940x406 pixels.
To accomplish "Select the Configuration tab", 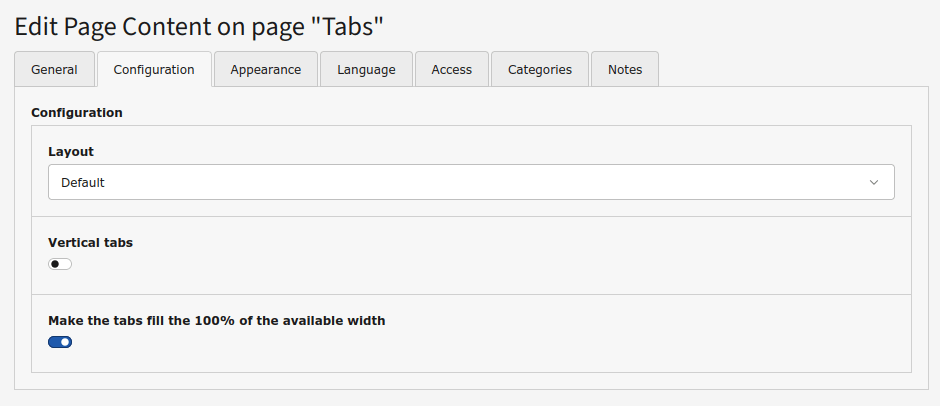I will [x=154, y=70].
